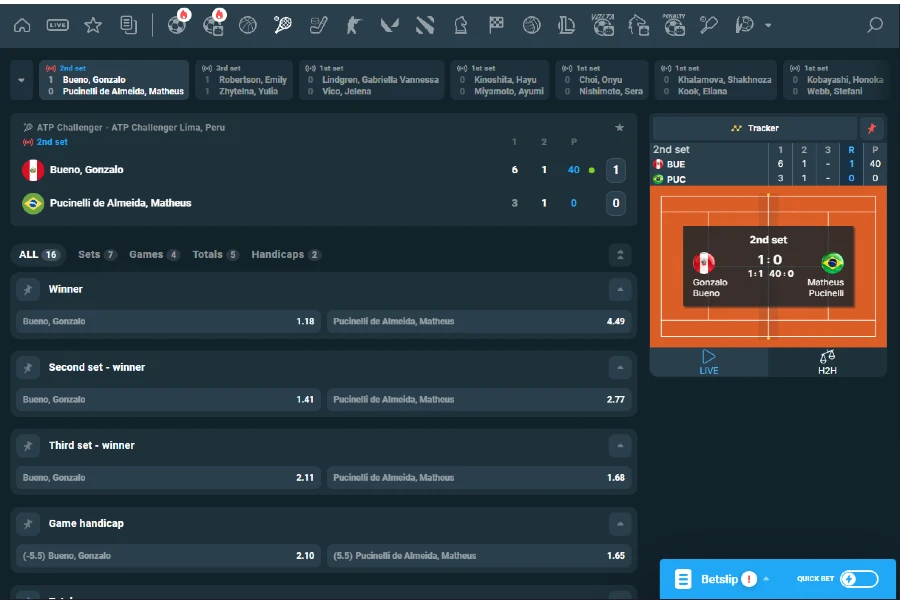
Task: Pin the Tracker panel with the pin icon
Action: pyautogui.click(x=871, y=130)
